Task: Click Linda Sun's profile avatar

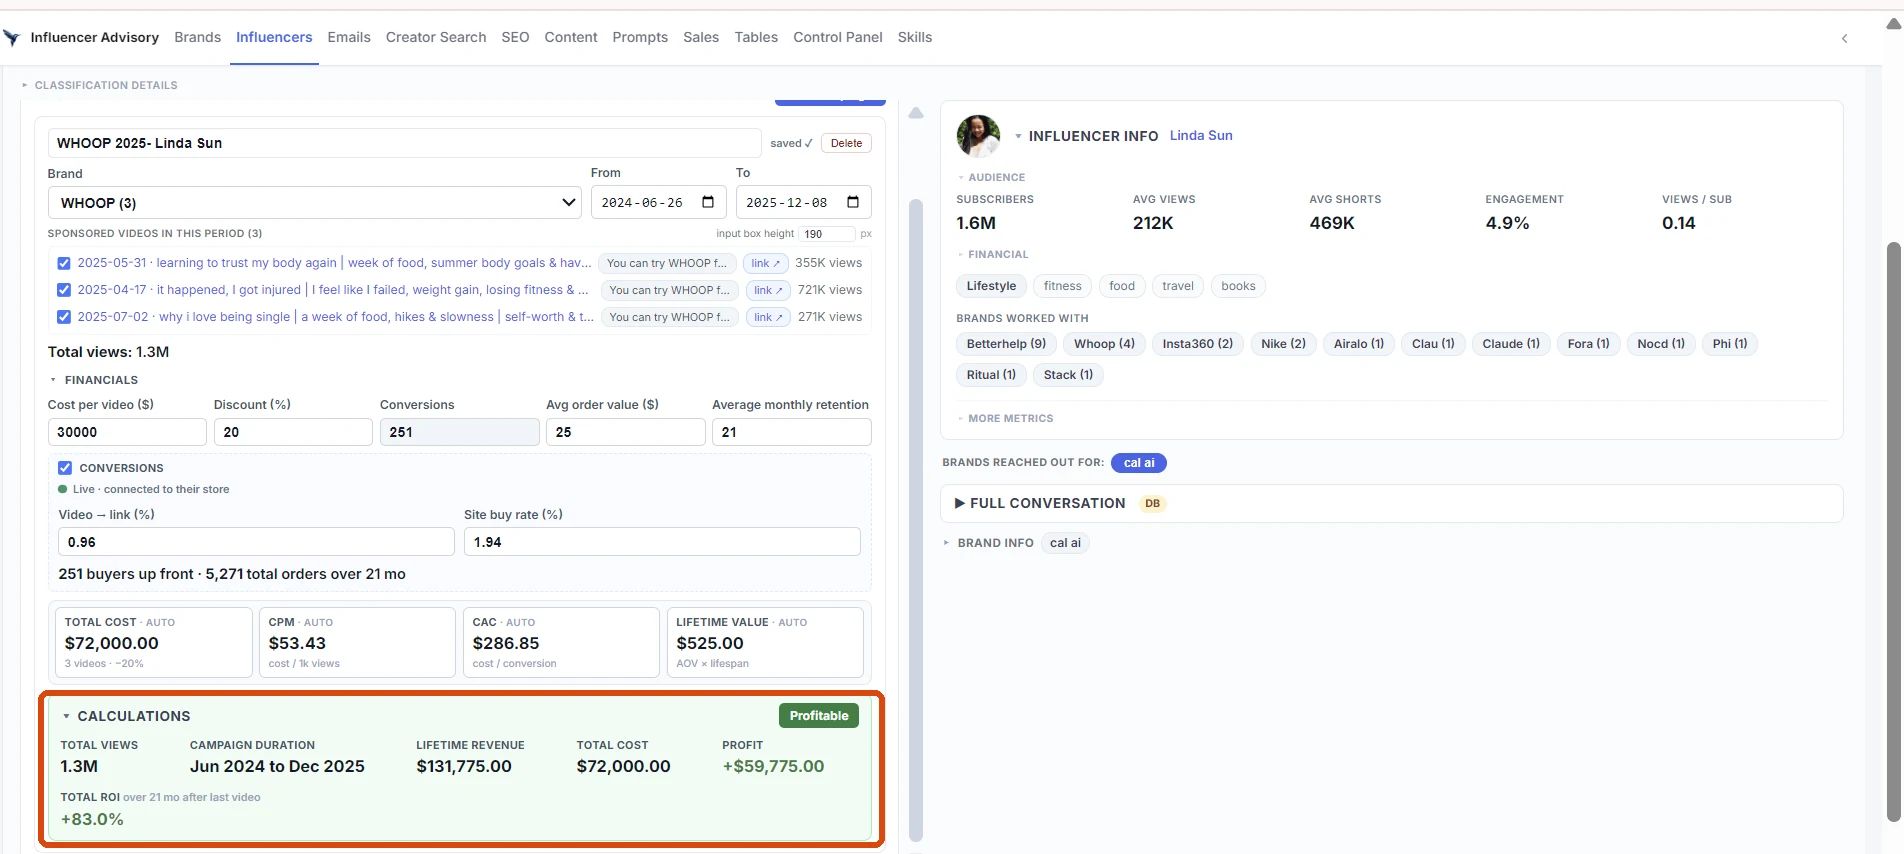Action: coord(978,135)
